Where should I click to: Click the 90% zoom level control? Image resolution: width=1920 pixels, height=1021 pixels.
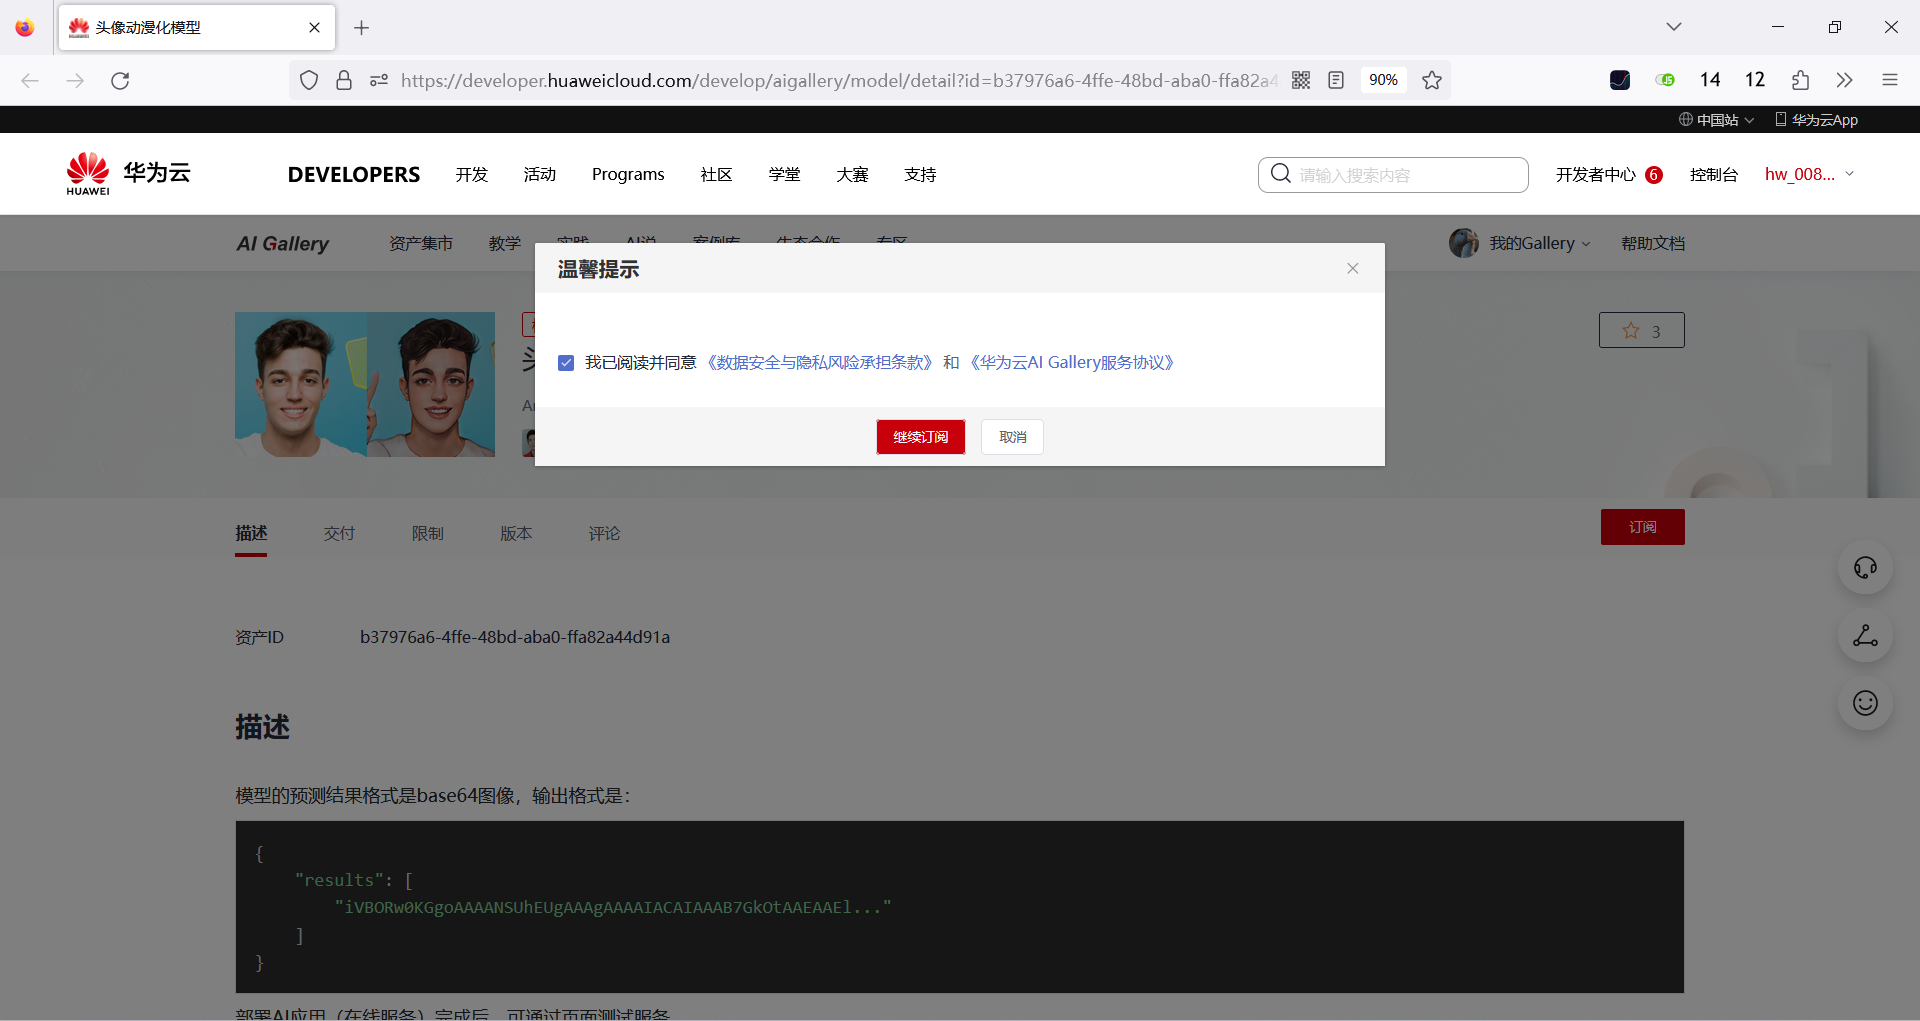coord(1384,80)
